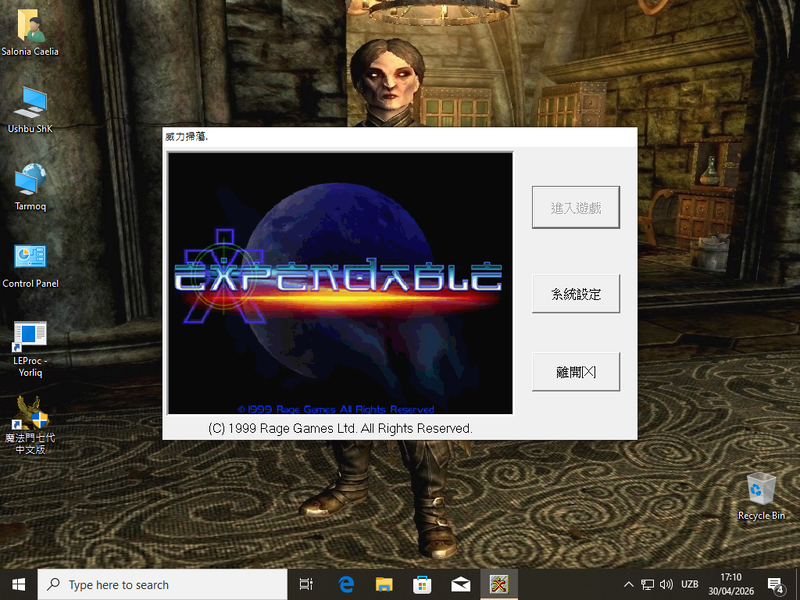Switch the UZB input language indicator

click(689, 585)
